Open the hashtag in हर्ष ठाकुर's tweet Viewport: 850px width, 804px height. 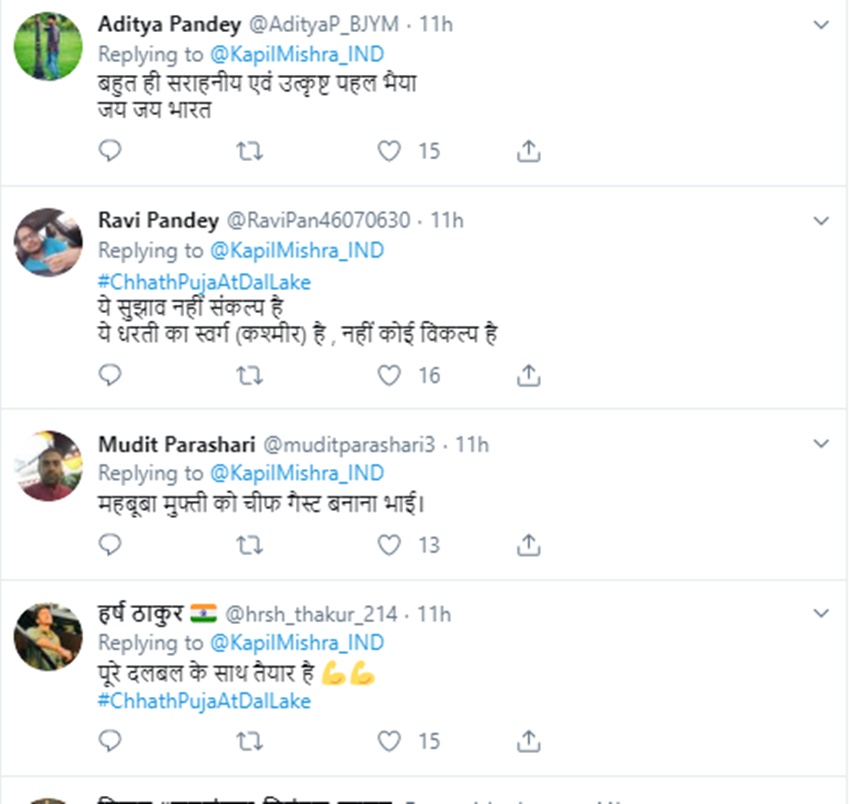pos(204,701)
